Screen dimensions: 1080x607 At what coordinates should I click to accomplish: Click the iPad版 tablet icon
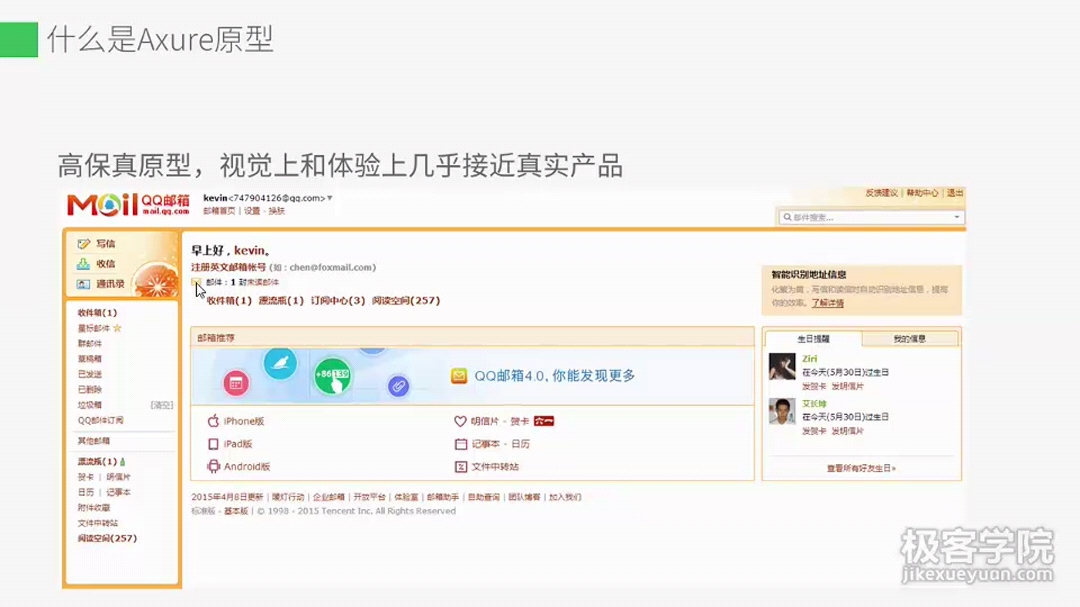point(214,444)
